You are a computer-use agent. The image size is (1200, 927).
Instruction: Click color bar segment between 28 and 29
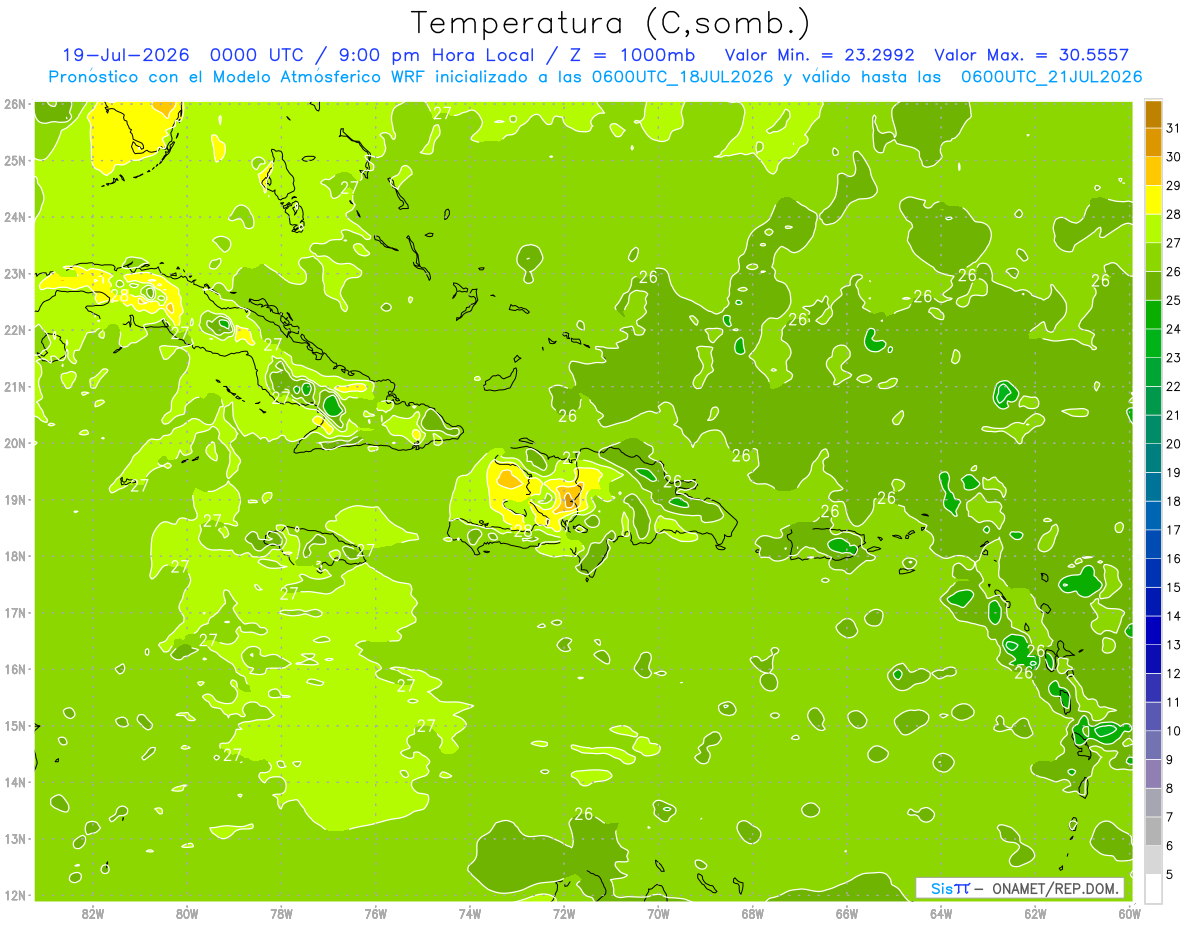coord(1153,200)
